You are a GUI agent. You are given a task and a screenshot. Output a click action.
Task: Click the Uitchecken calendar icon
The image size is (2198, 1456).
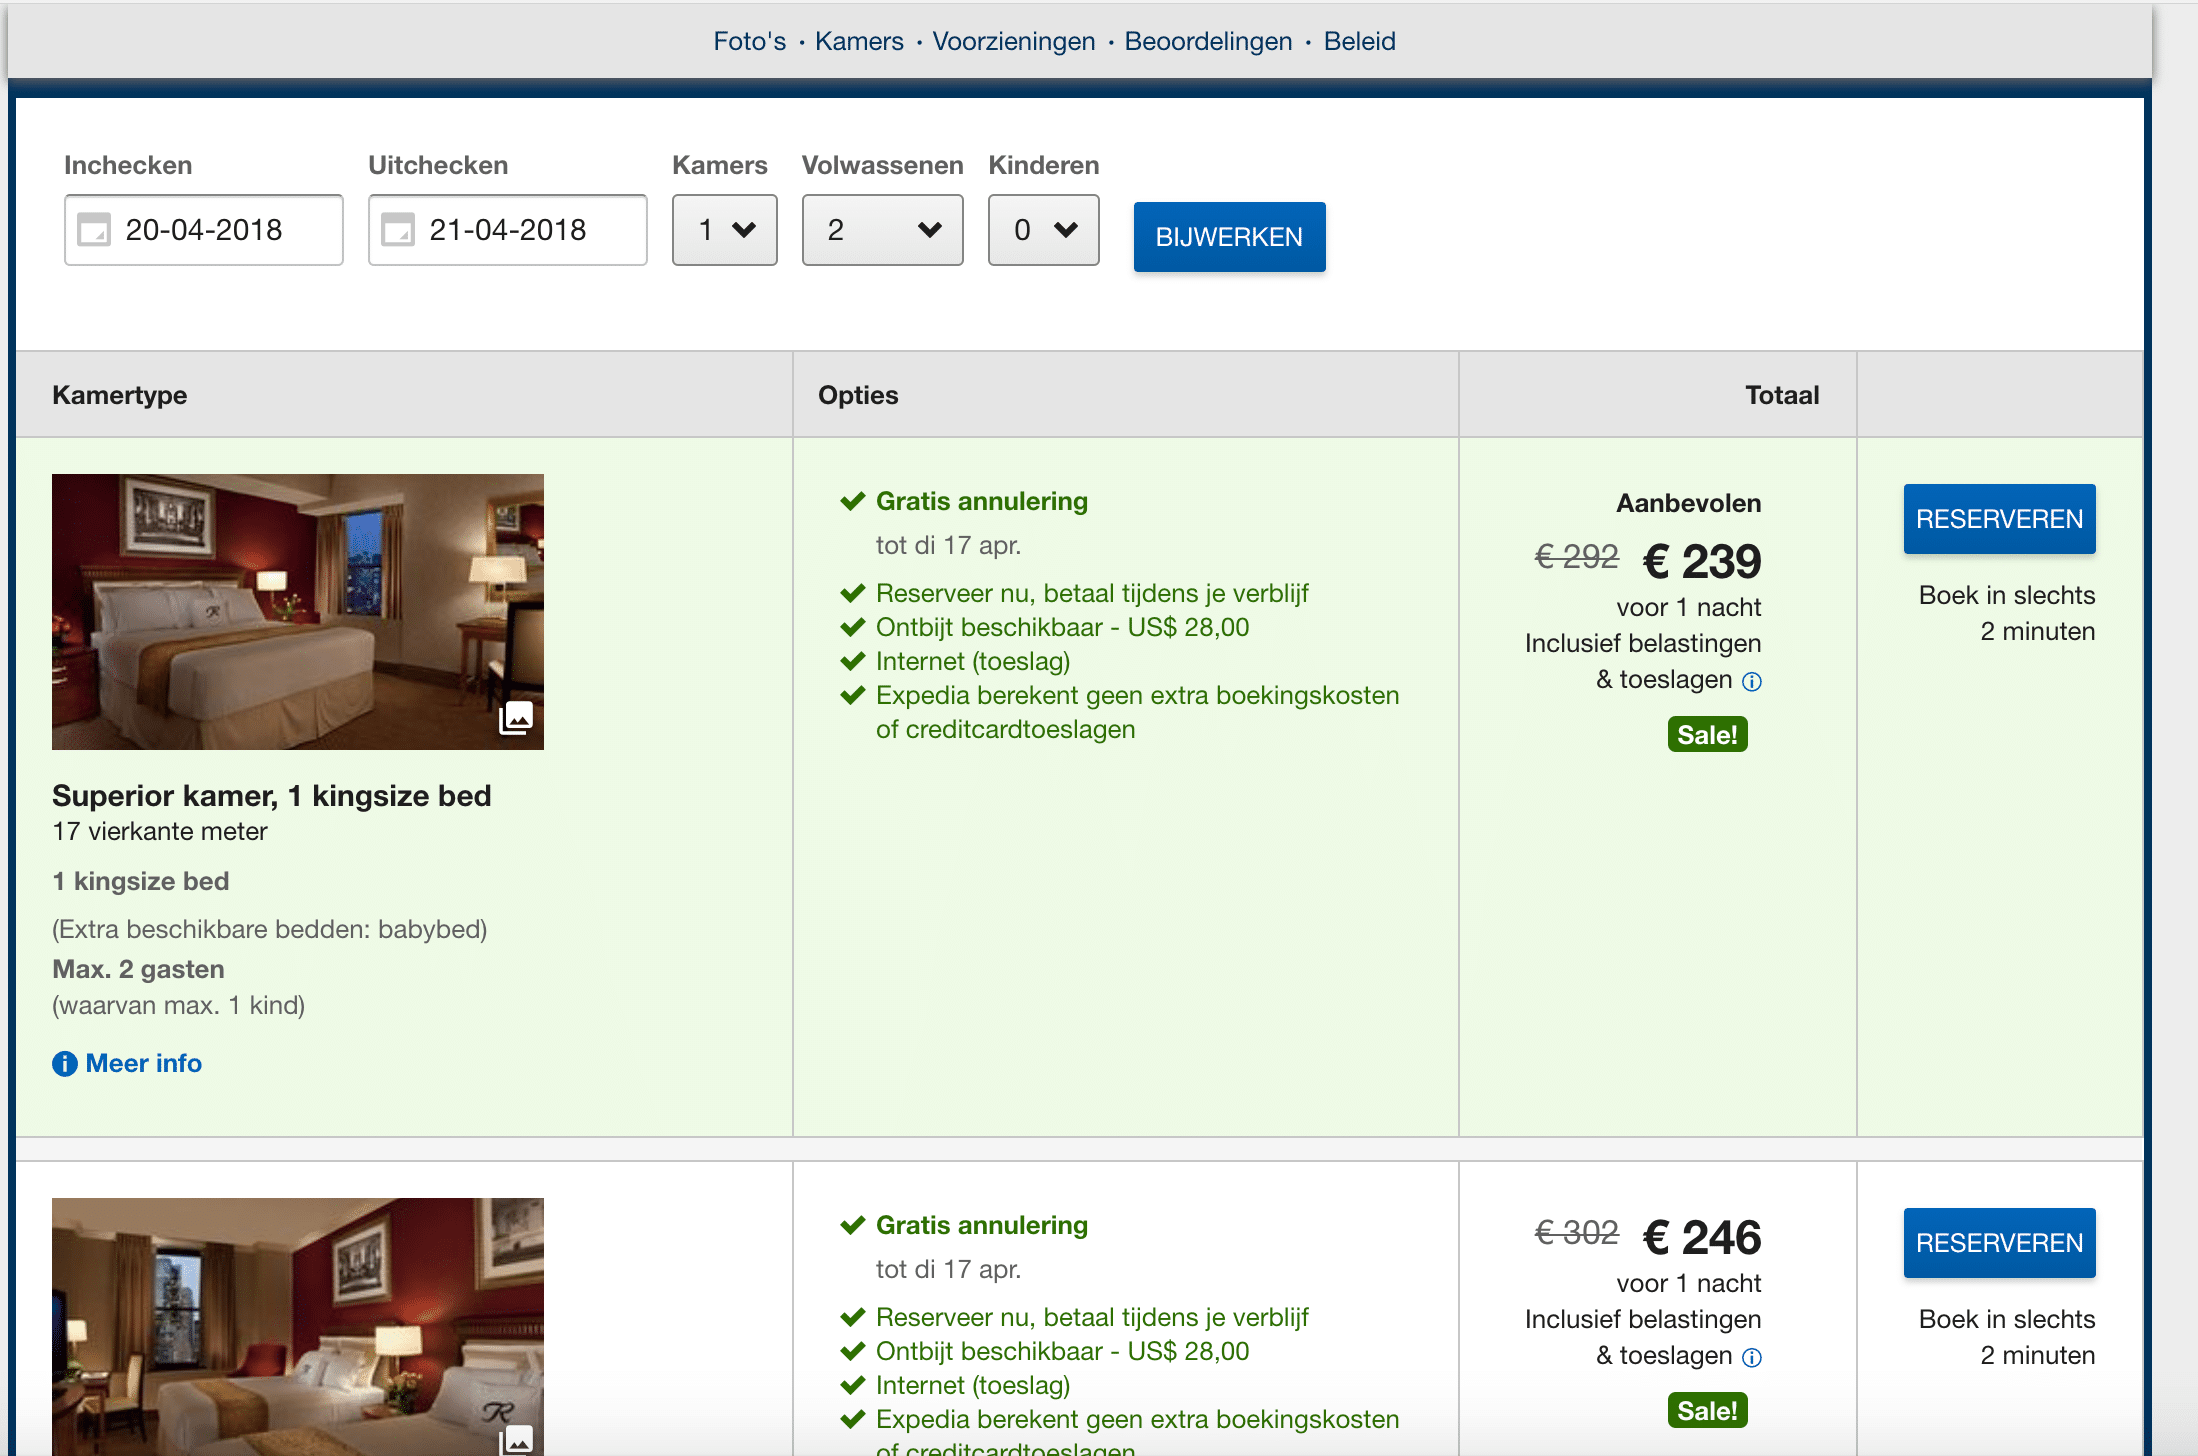[x=398, y=230]
